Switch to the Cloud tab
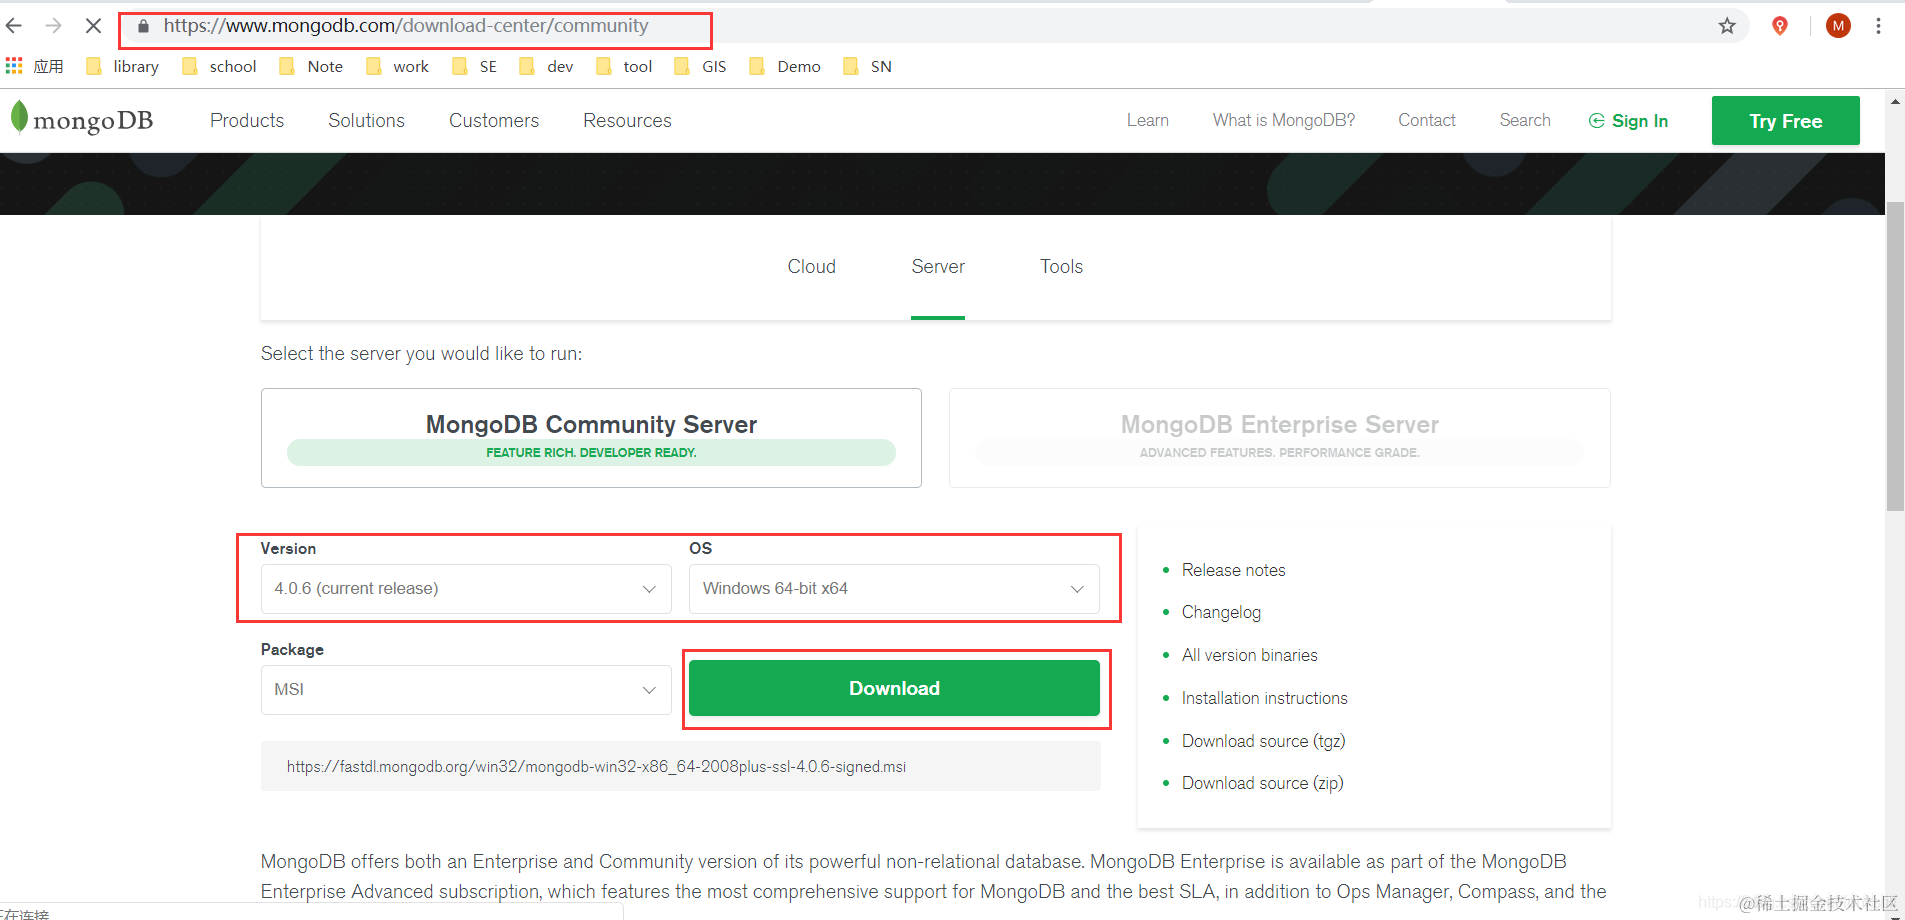 (811, 267)
